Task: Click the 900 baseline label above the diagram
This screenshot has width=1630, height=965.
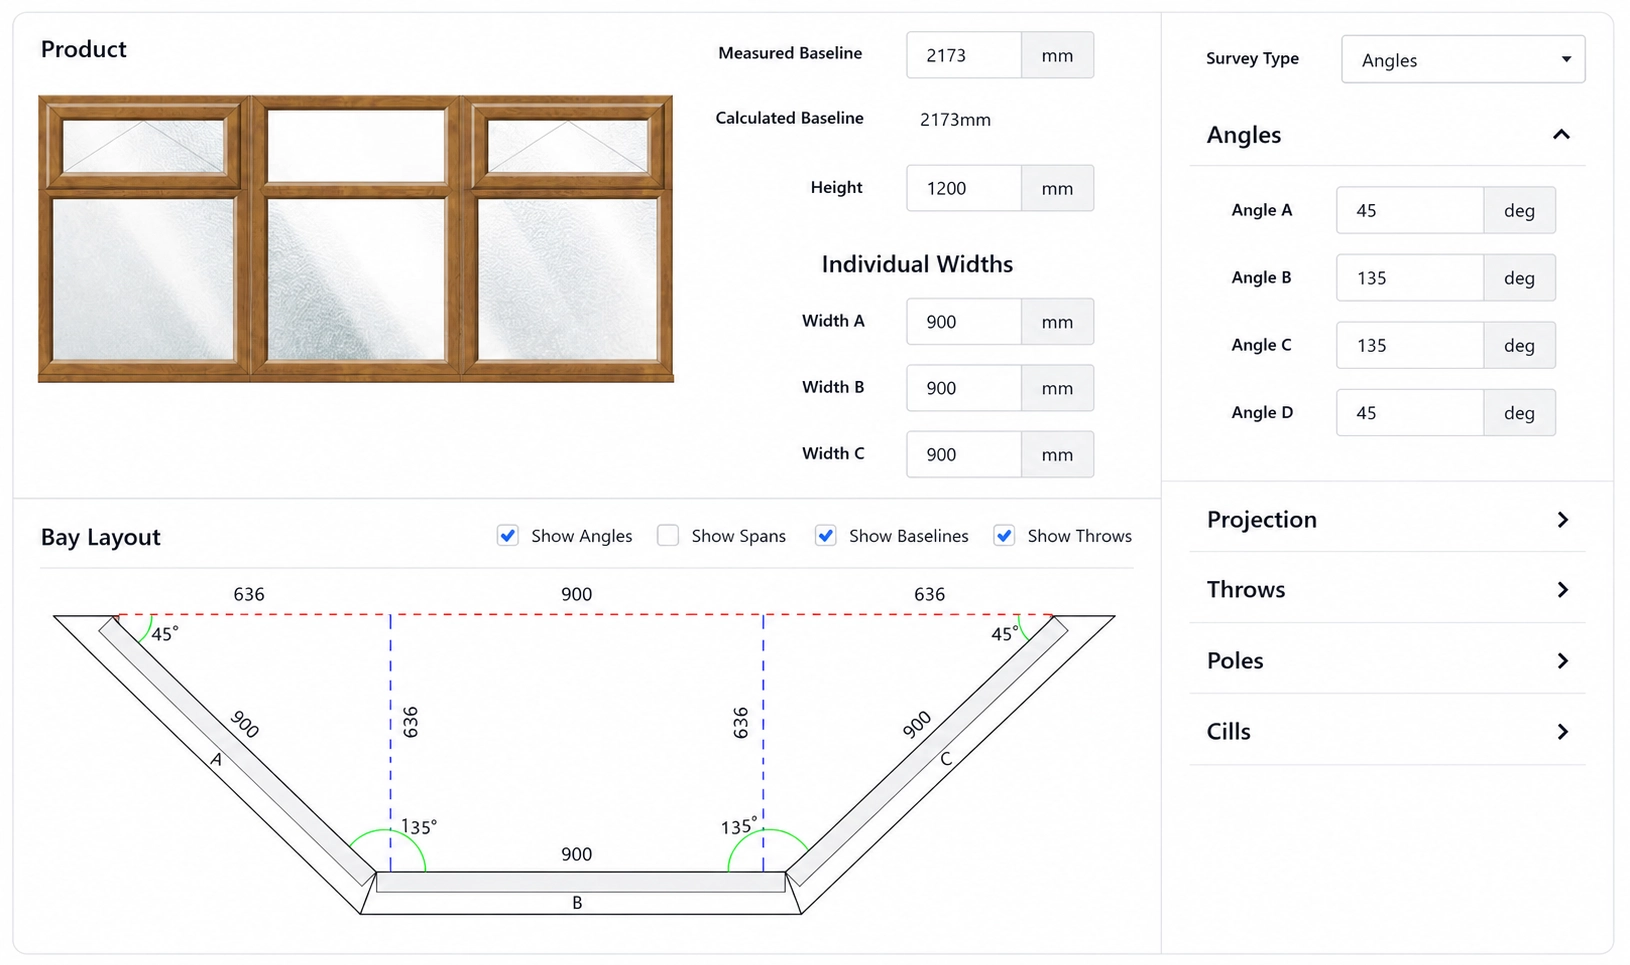Action: (577, 594)
